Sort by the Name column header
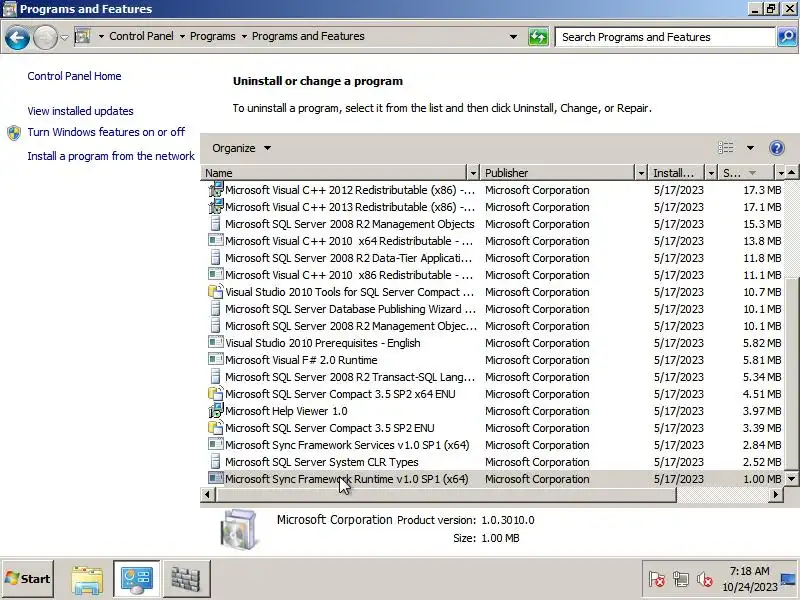800x600 pixels. point(334,173)
